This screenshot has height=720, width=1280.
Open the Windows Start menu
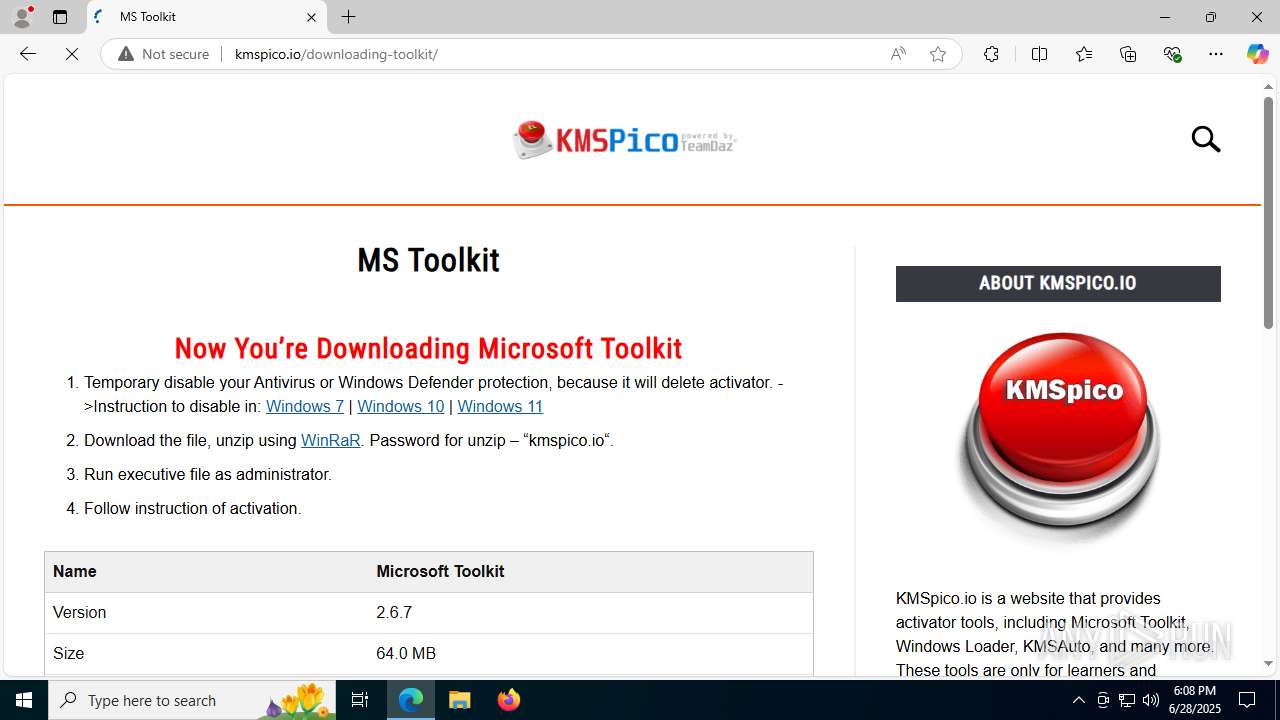24,700
